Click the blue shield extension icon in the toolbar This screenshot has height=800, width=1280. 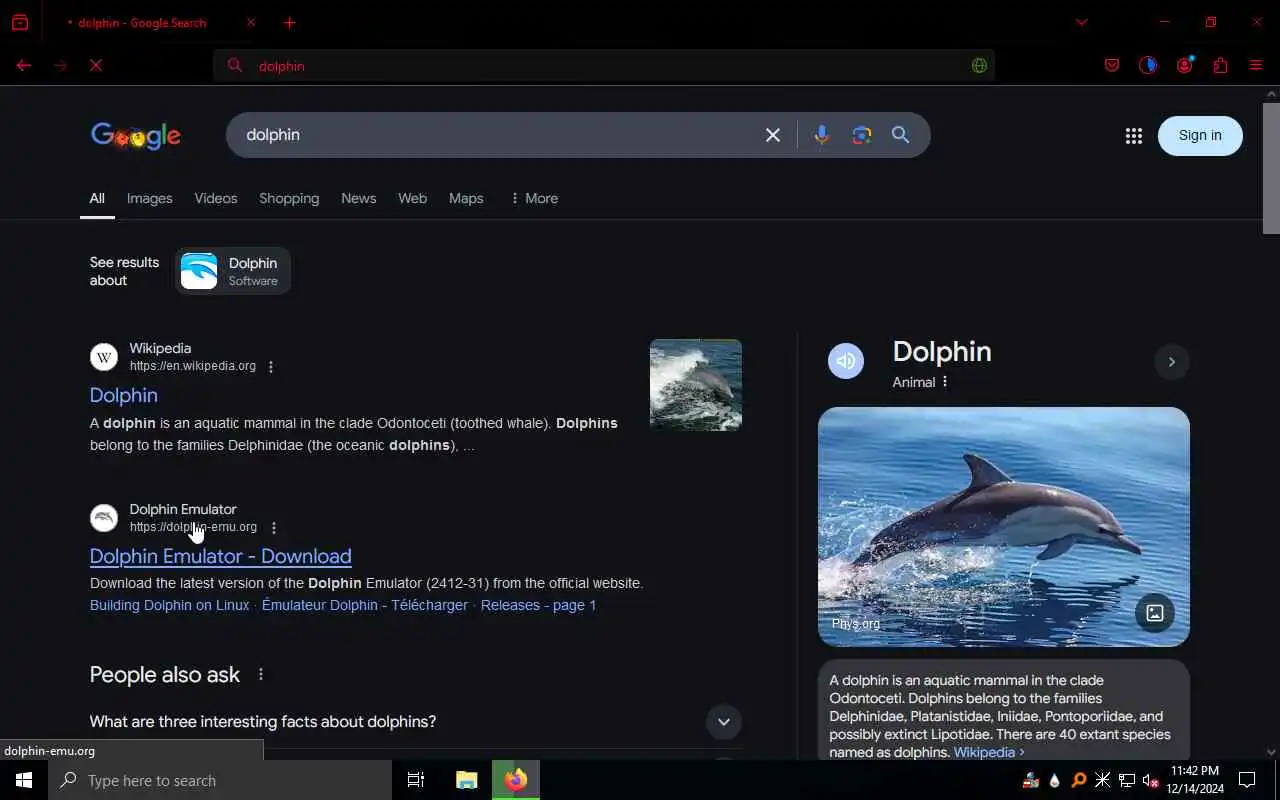click(1148, 65)
